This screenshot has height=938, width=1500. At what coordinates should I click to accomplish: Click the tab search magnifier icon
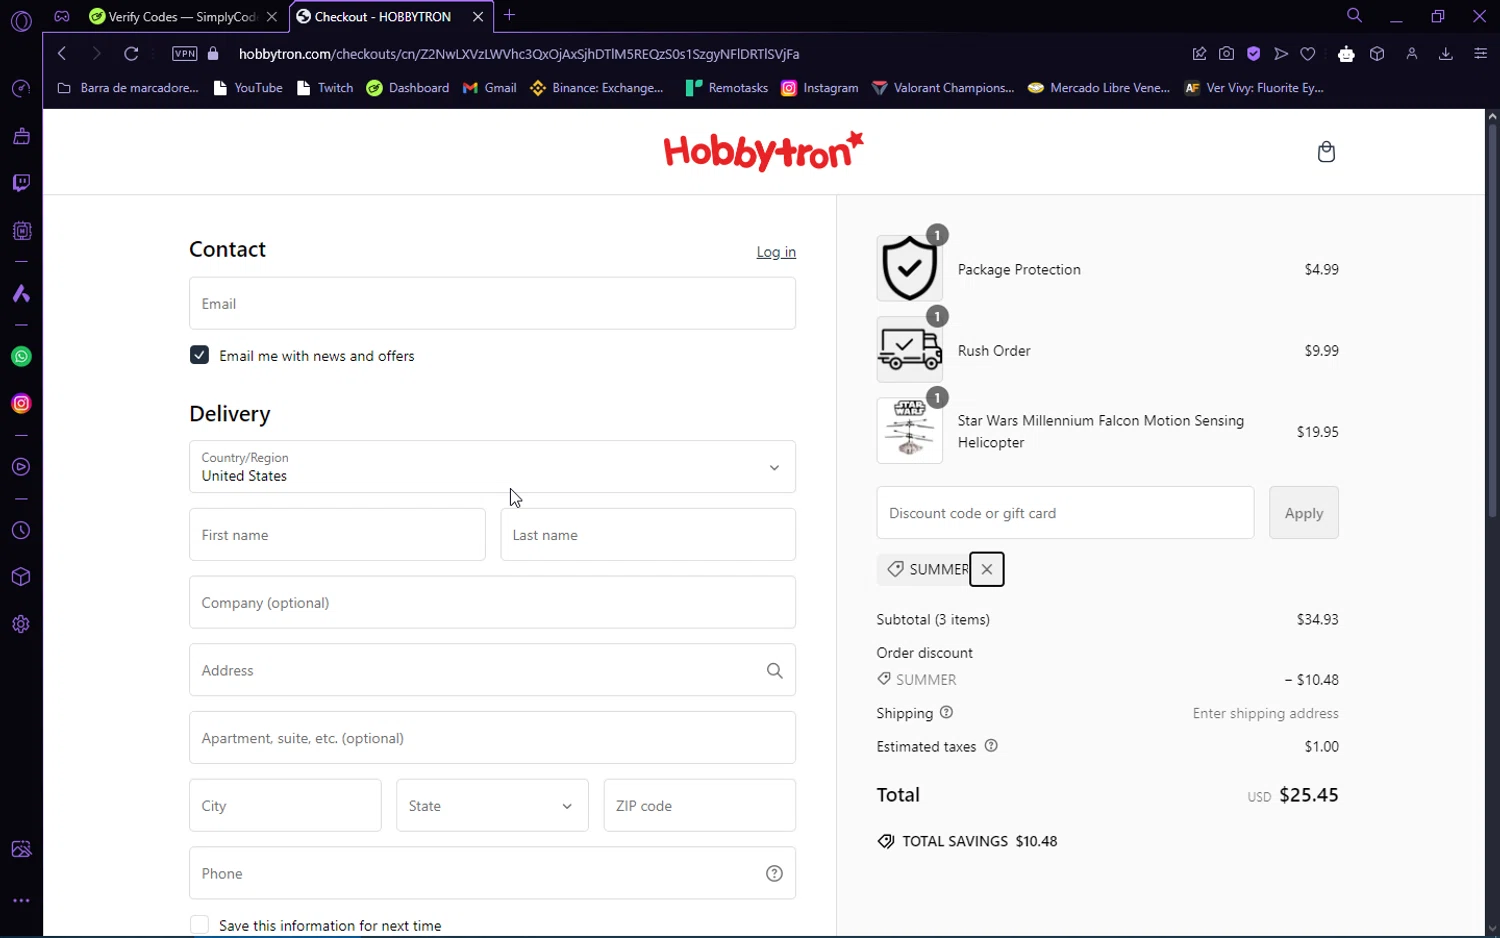(x=1354, y=15)
